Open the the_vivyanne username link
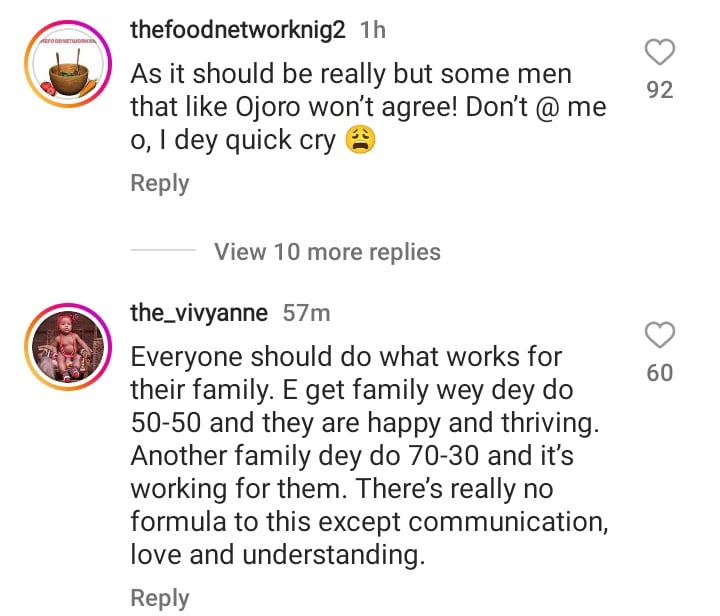The image size is (720, 616). coord(199,313)
